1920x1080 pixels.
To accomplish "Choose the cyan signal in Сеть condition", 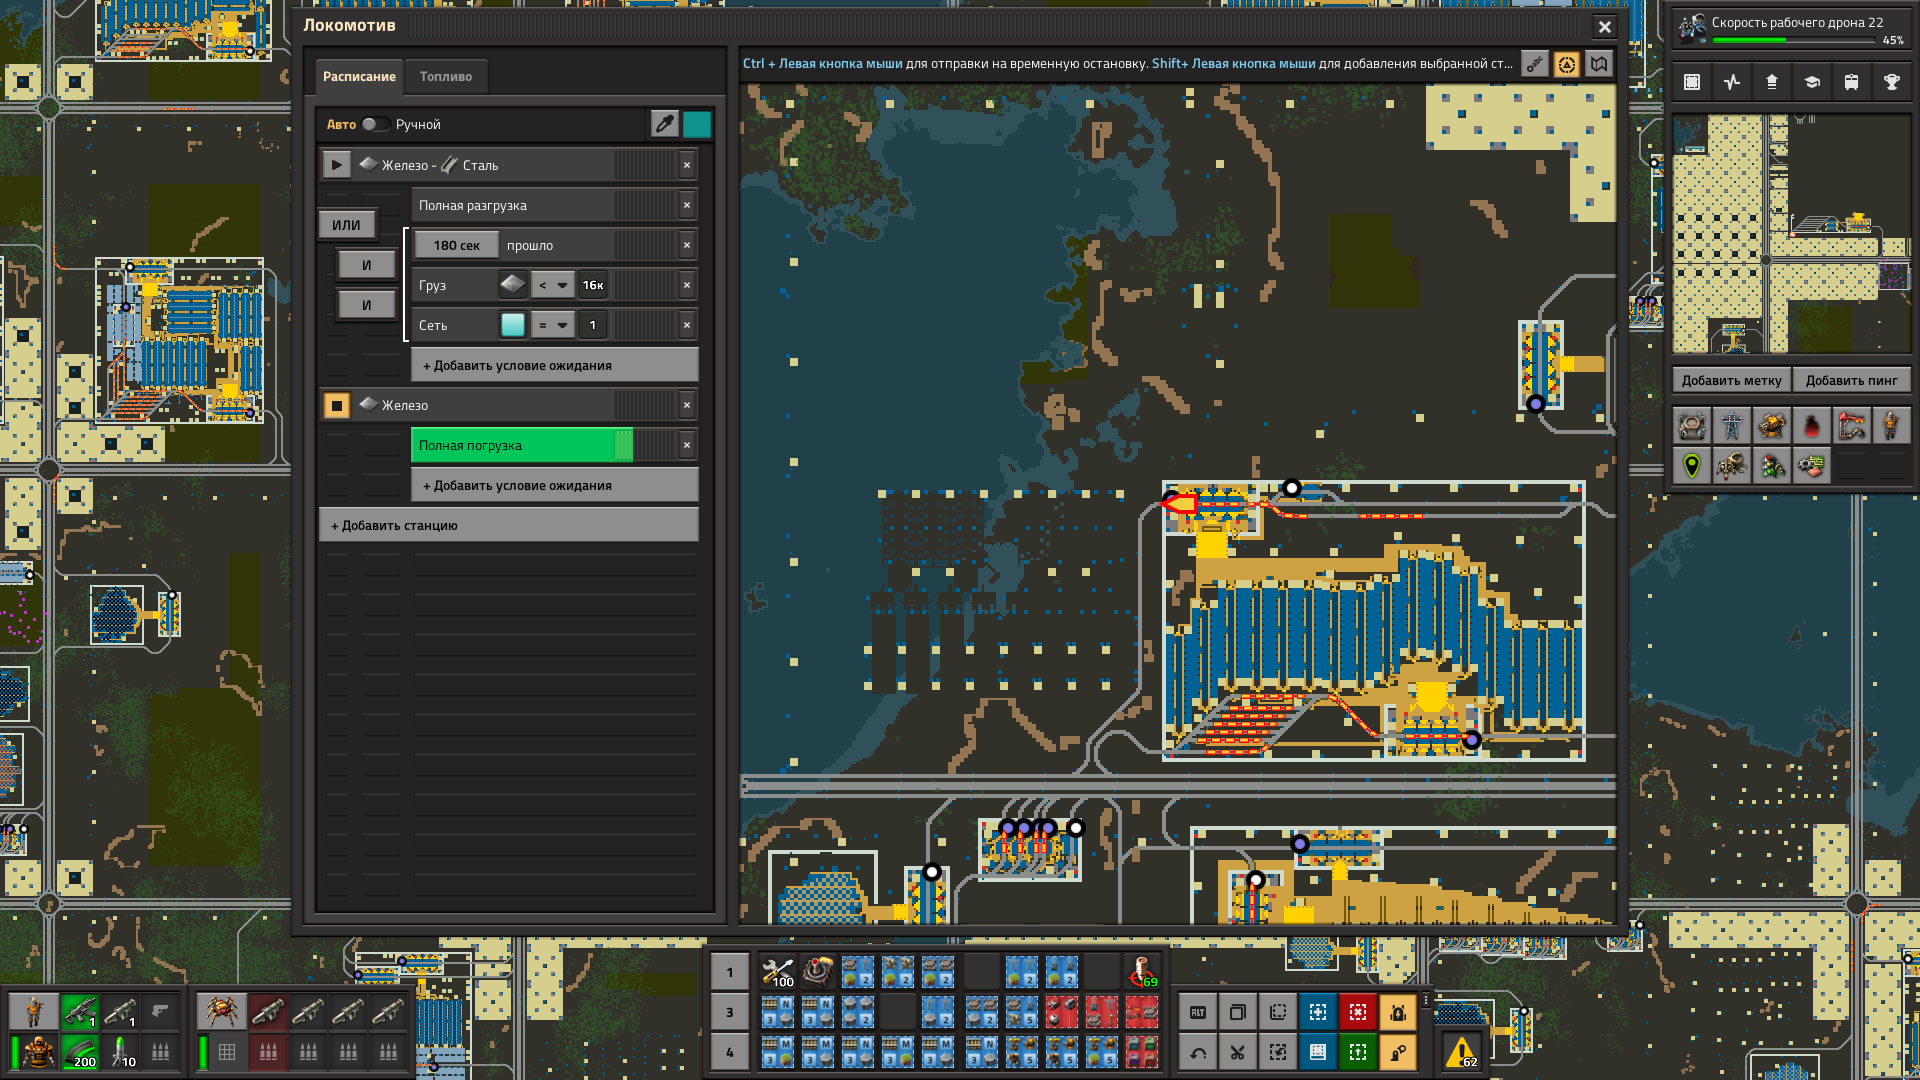I will [x=512, y=325].
